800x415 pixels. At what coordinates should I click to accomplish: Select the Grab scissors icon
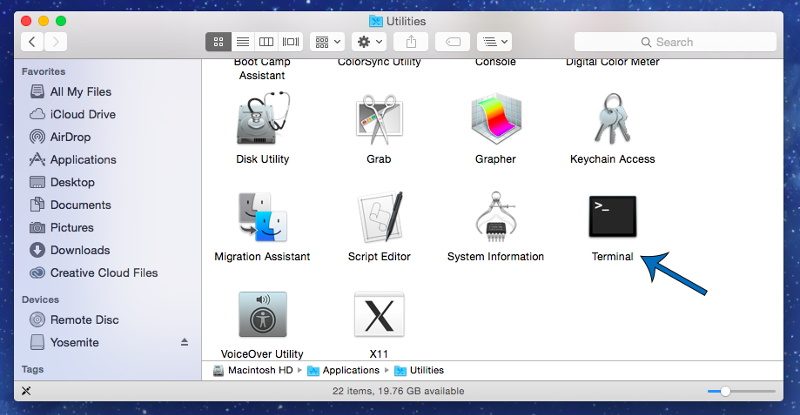click(379, 119)
